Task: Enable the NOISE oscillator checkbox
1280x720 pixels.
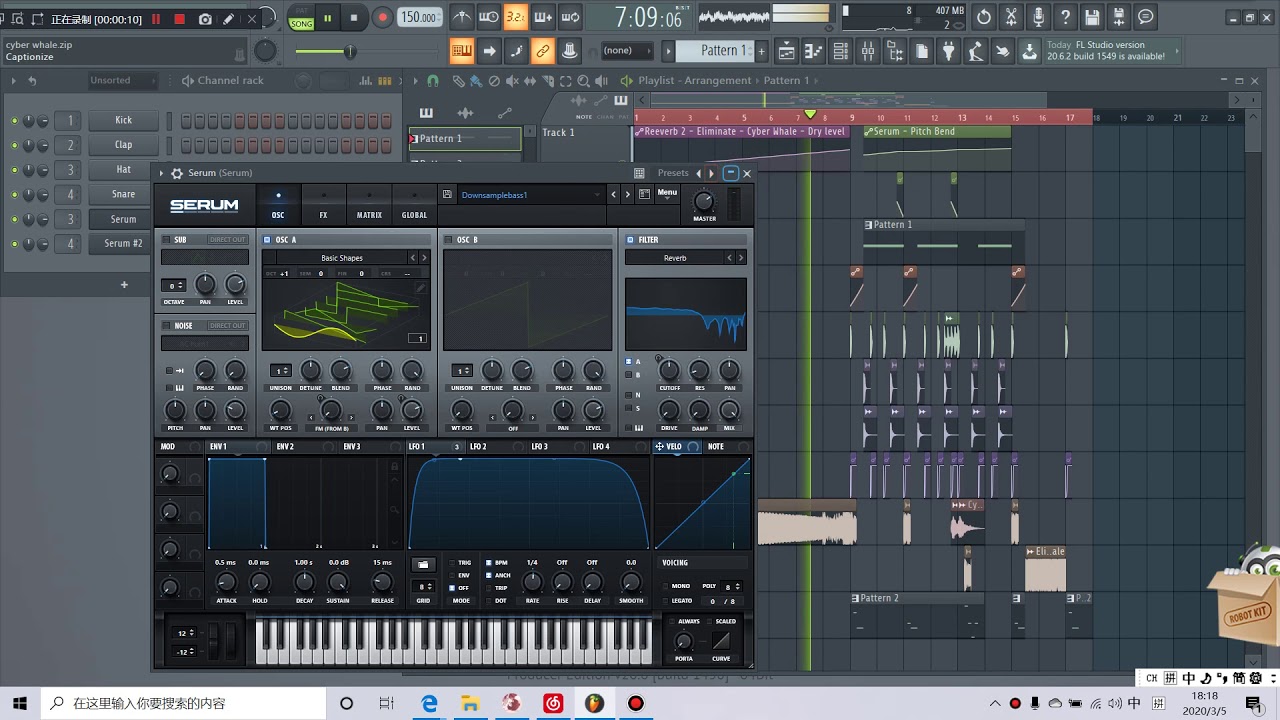Action: click(166, 325)
